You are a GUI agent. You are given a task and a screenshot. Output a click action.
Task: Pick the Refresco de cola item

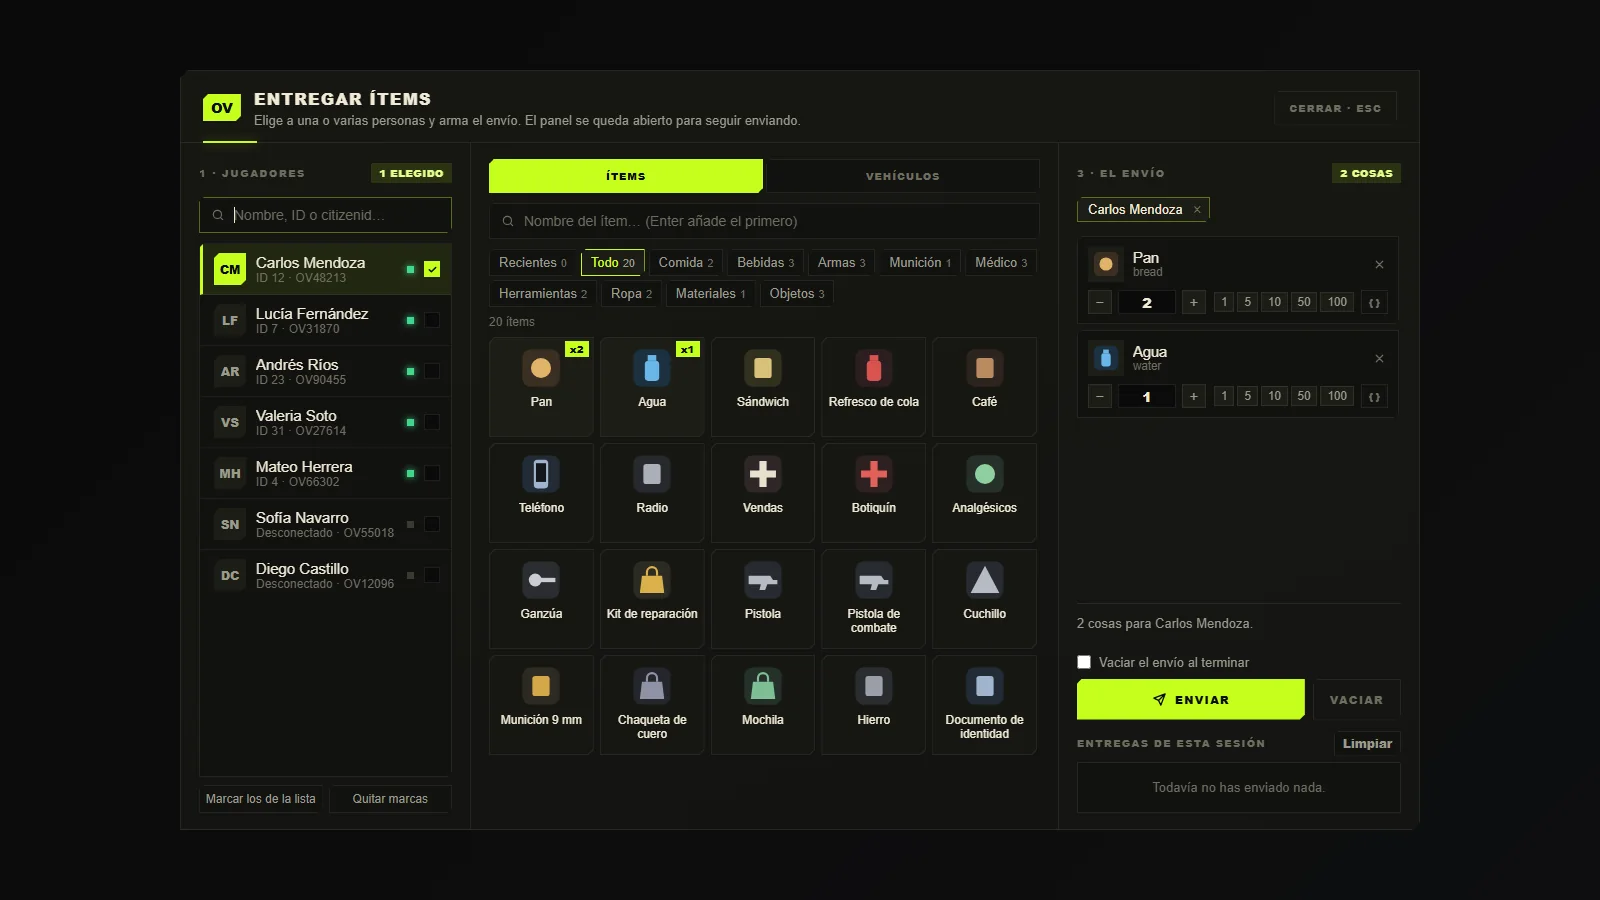coord(874,386)
